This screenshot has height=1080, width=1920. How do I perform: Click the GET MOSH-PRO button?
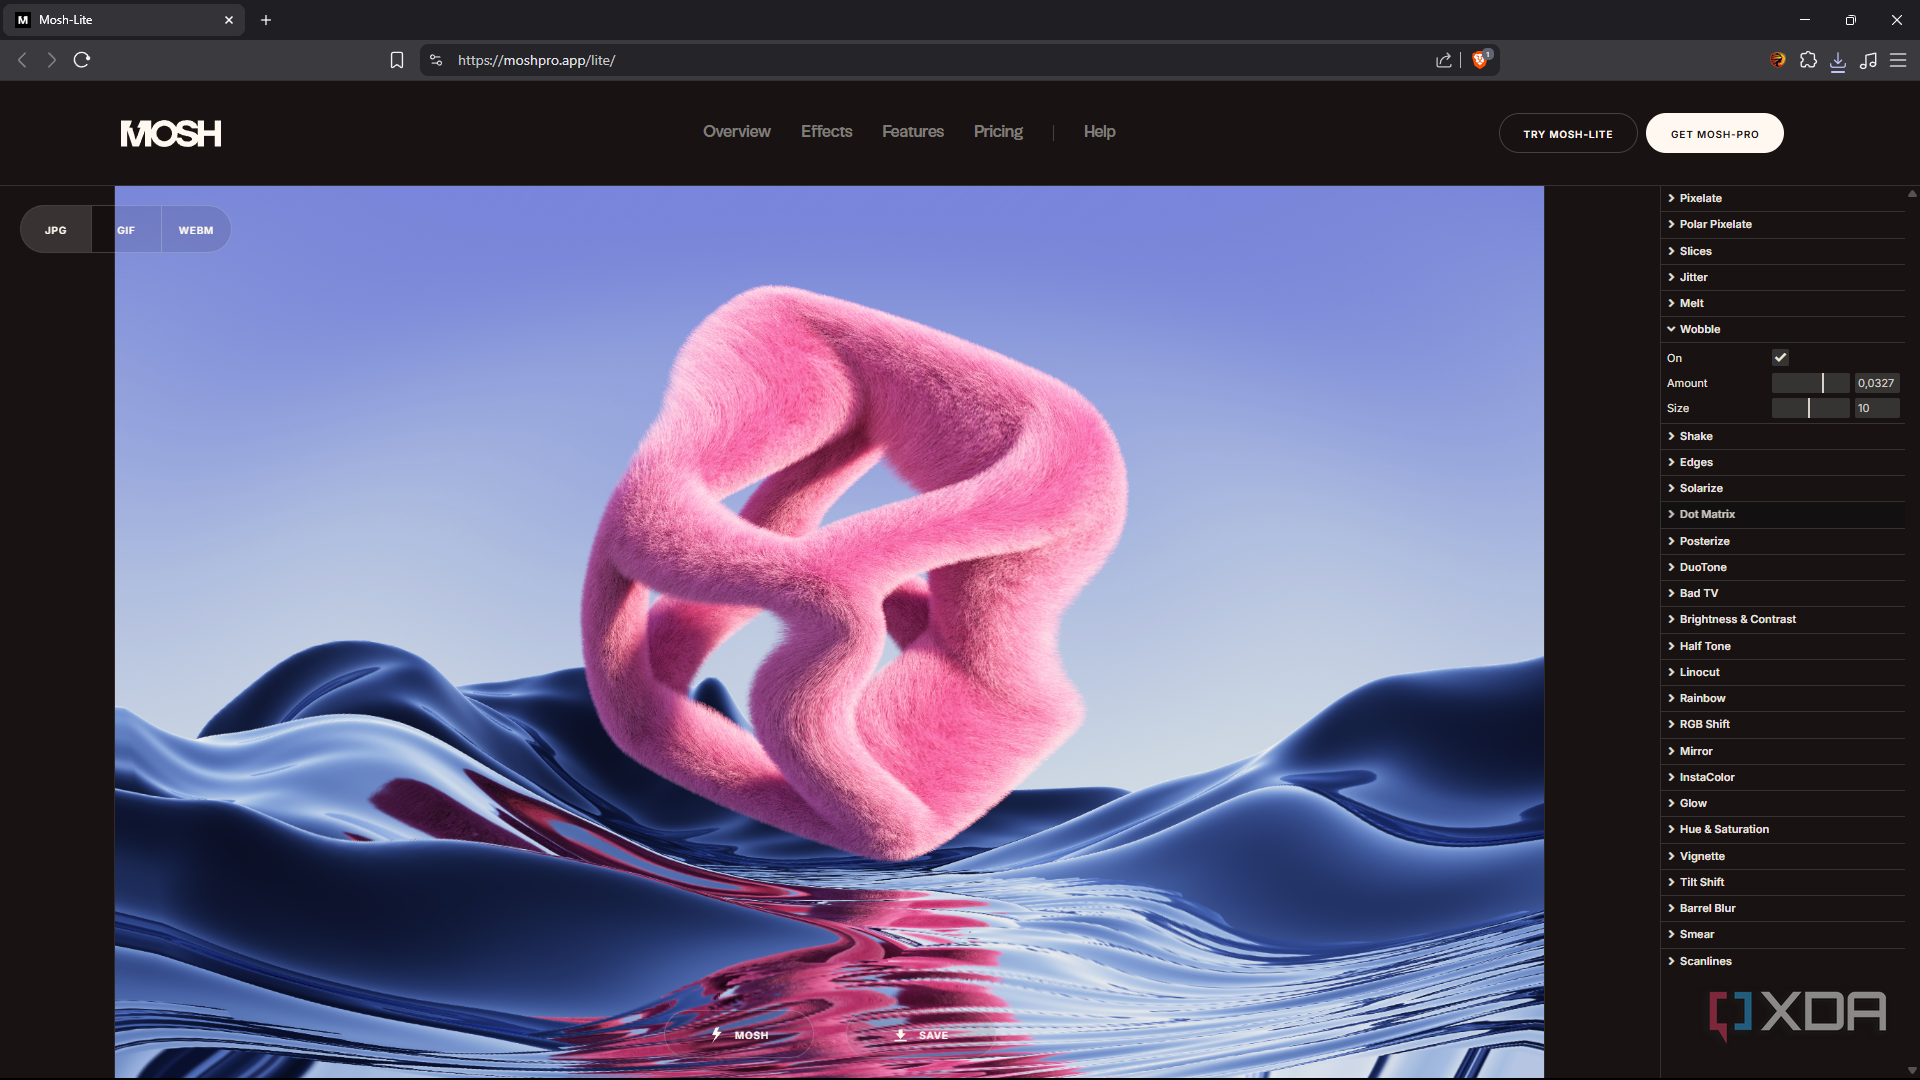pyautogui.click(x=1714, y=133)
